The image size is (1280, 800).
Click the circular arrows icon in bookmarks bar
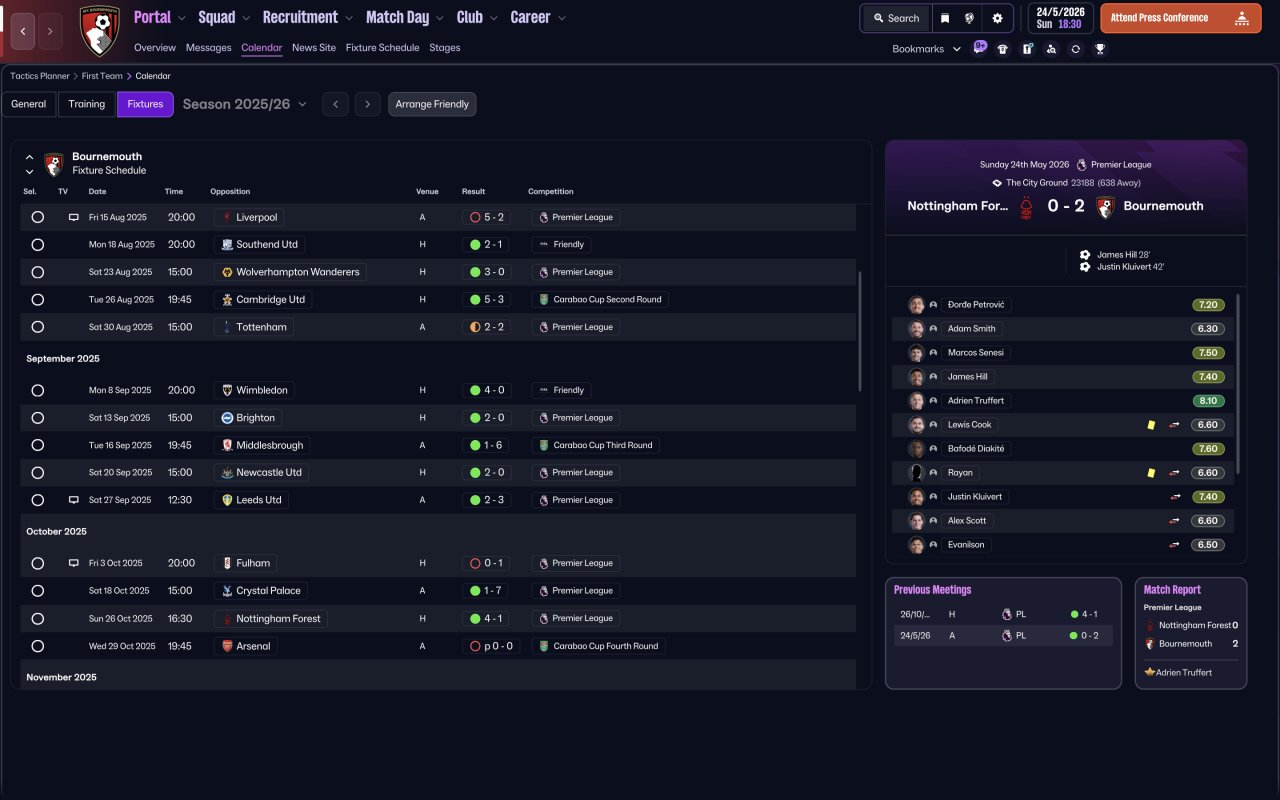click(x=1075, y=49)
